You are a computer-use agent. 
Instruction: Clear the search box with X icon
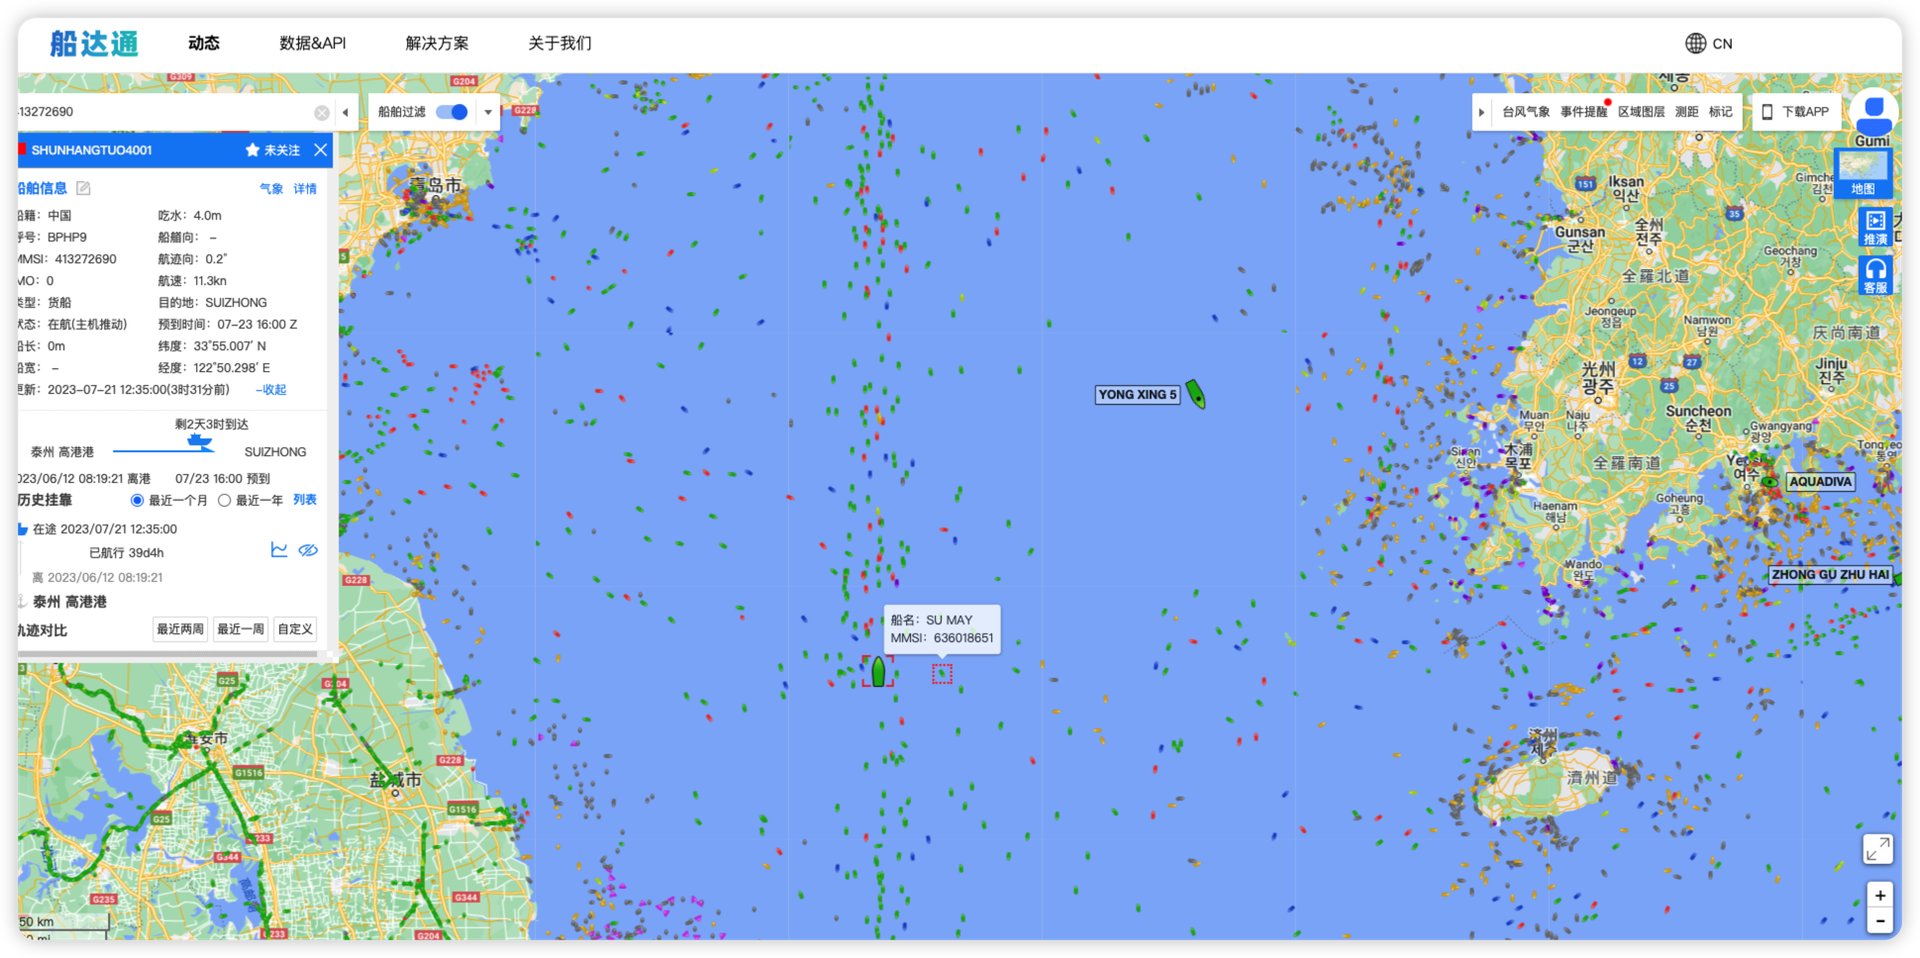[x=321, y=112]
